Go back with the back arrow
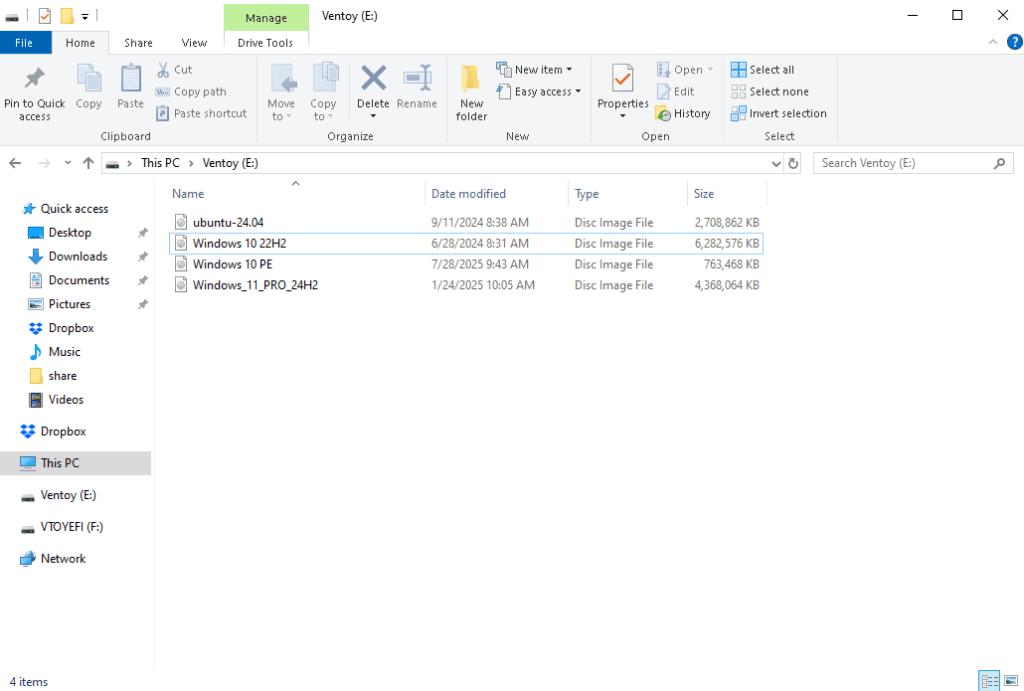Viewport: 1024px width, 691px height. click(x=16, y=163)
